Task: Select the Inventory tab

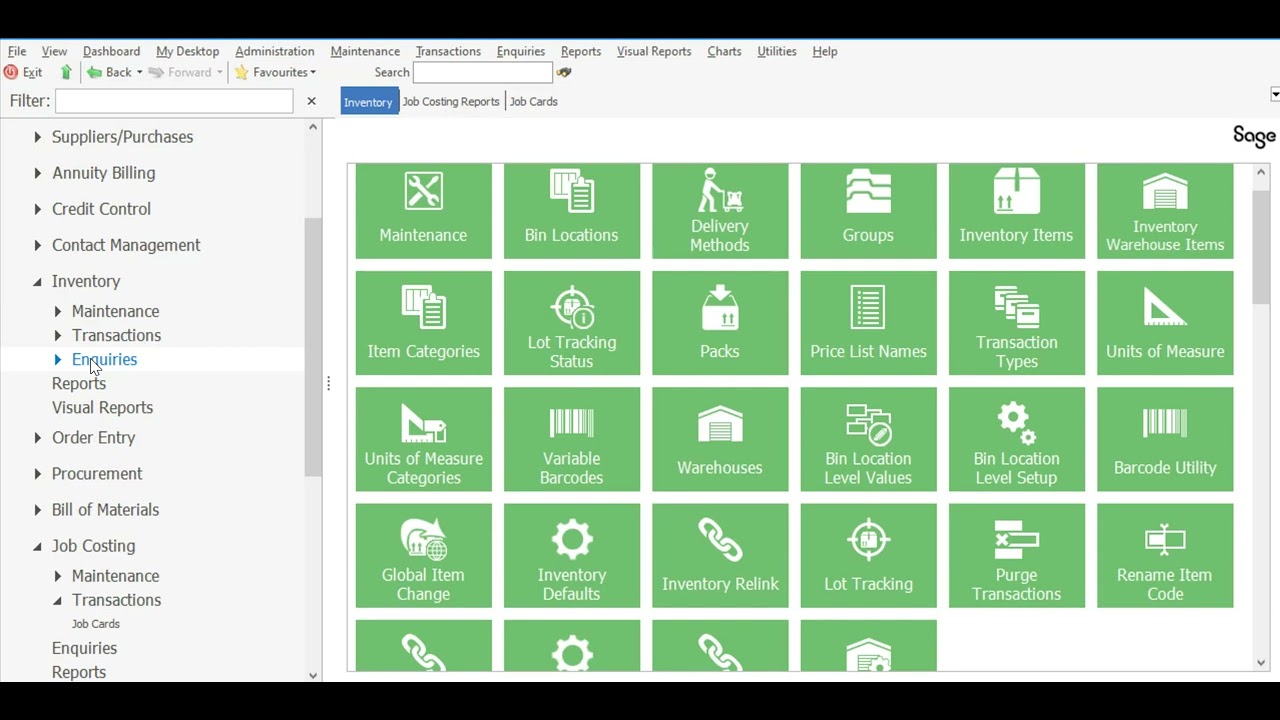Action: click(368, 102)
